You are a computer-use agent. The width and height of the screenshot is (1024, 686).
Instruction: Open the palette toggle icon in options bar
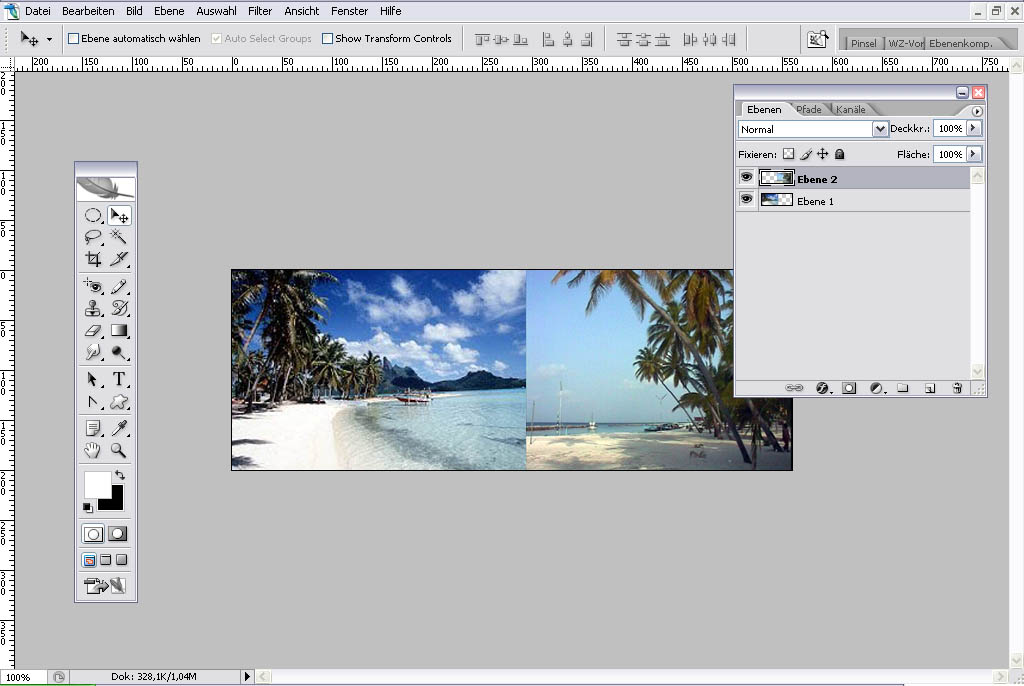point(818,39)
